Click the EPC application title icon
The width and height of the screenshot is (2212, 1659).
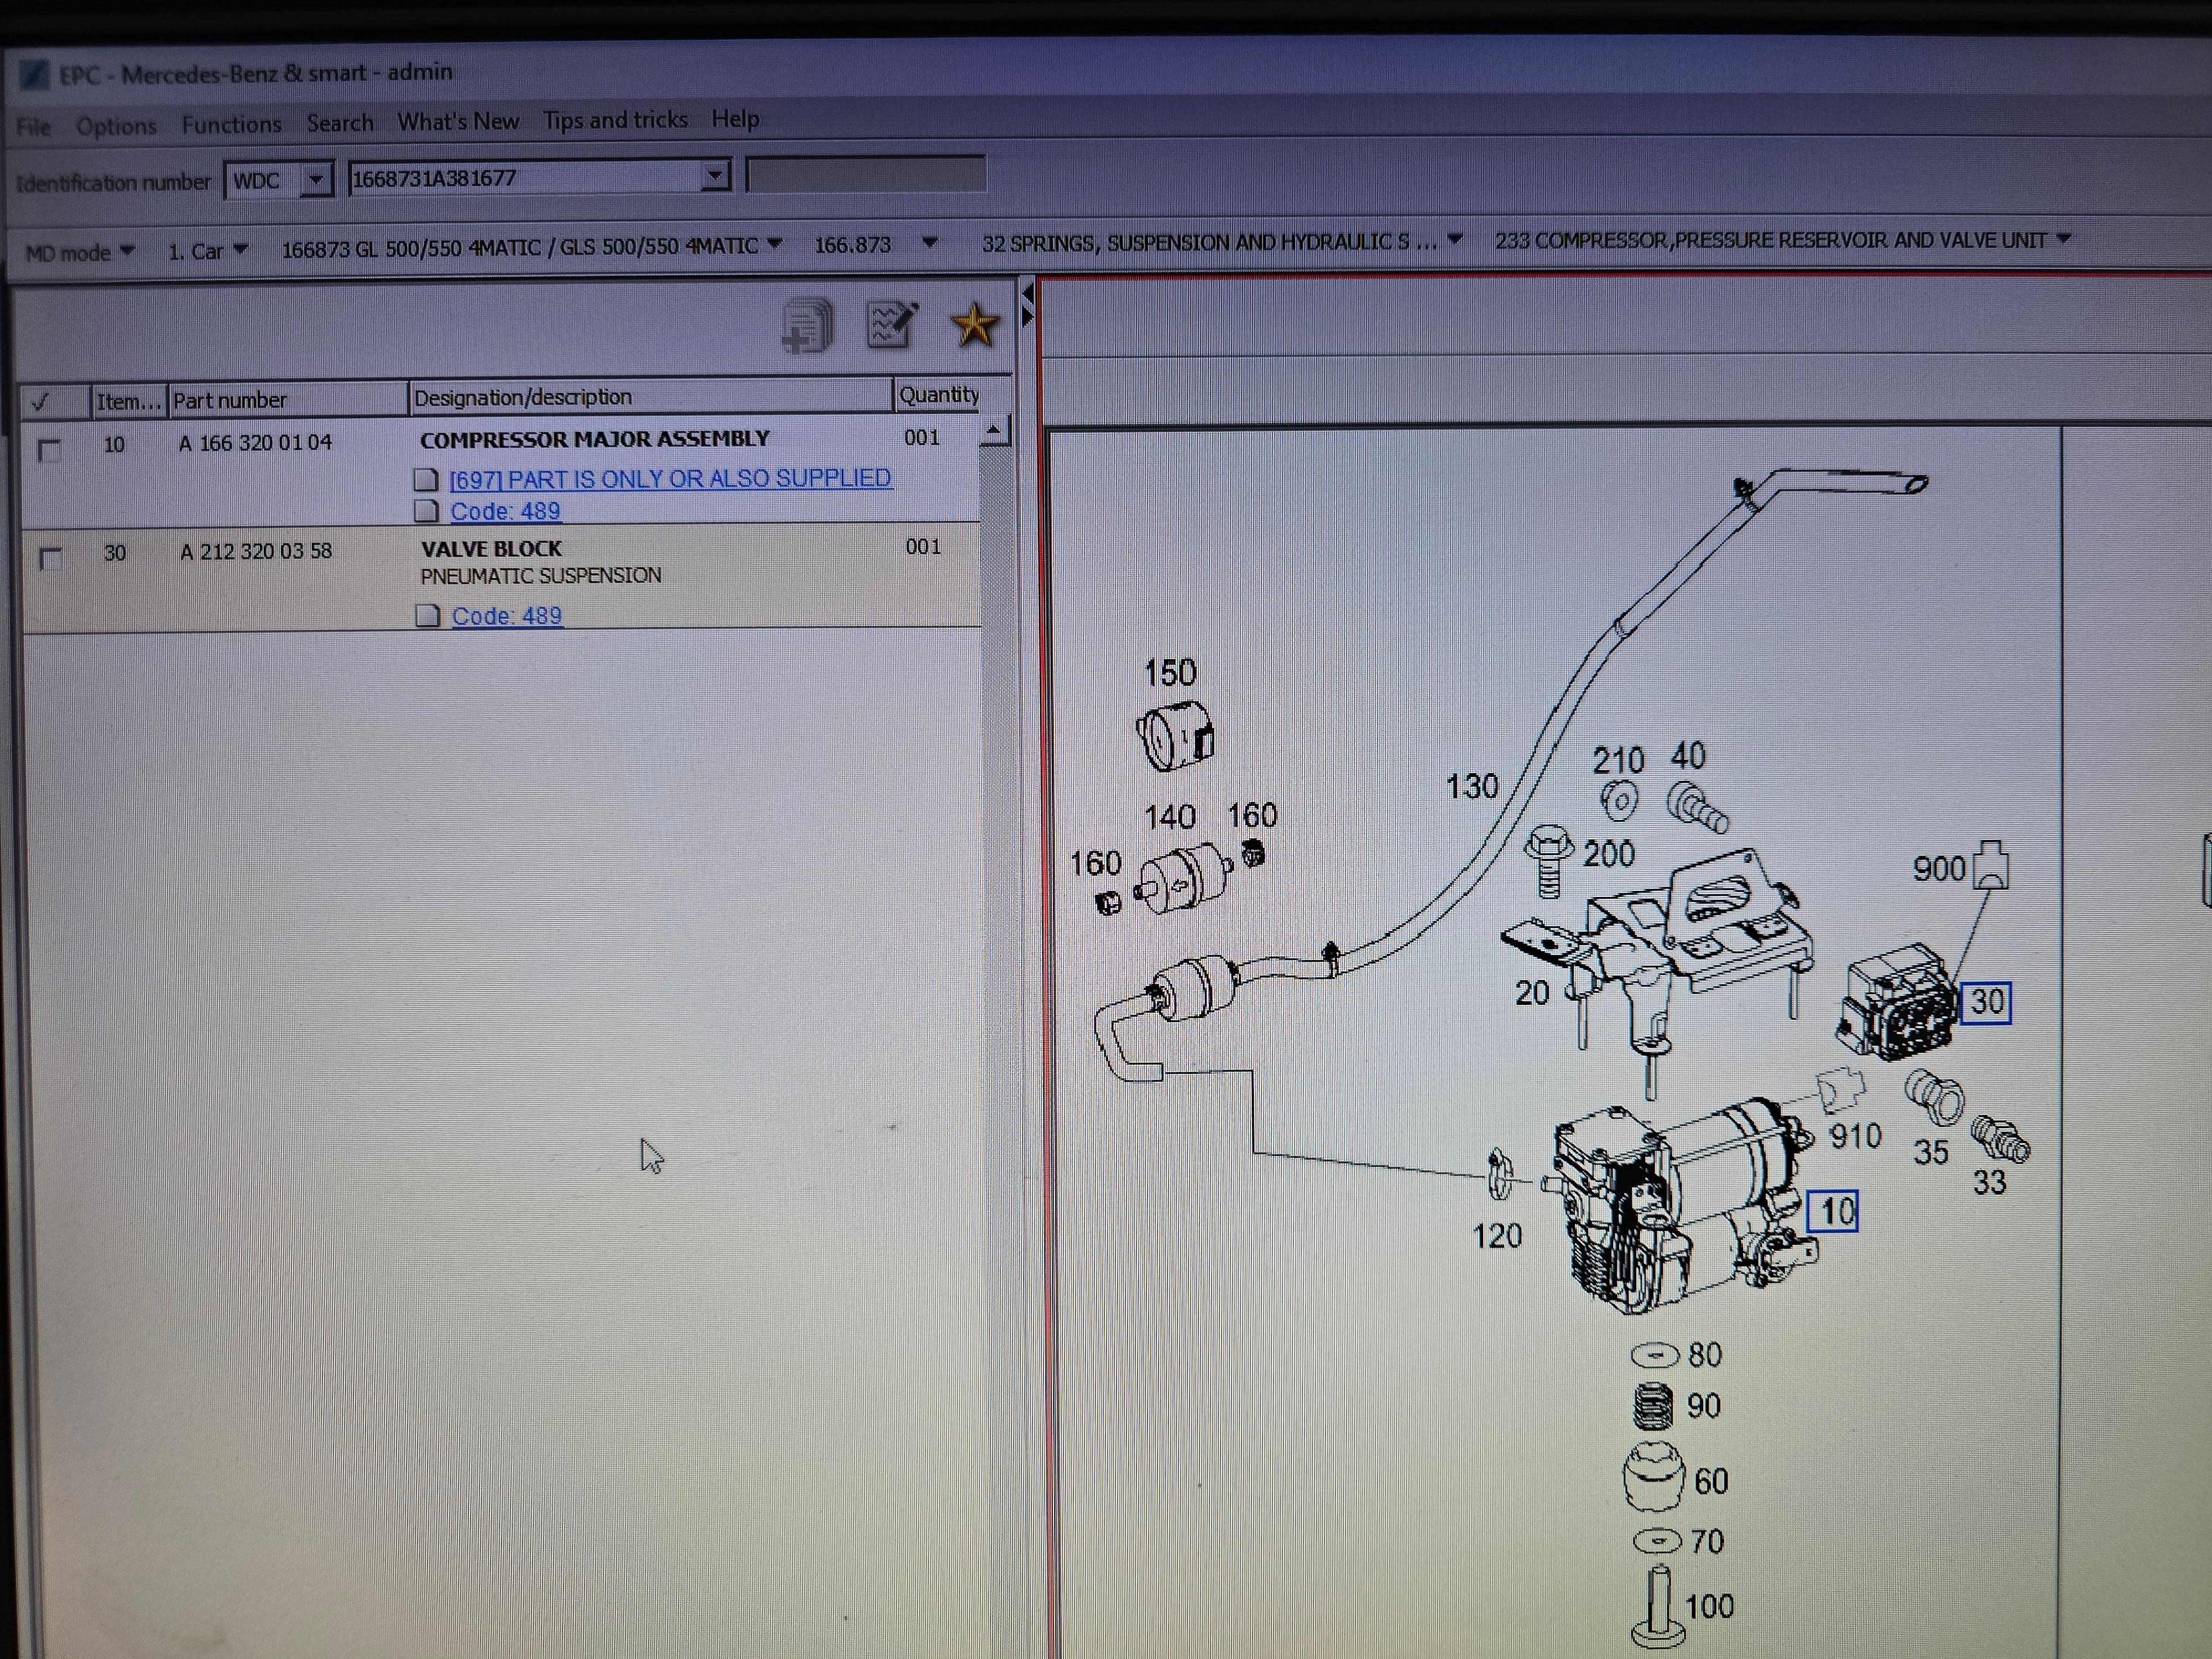click(34, 74)
